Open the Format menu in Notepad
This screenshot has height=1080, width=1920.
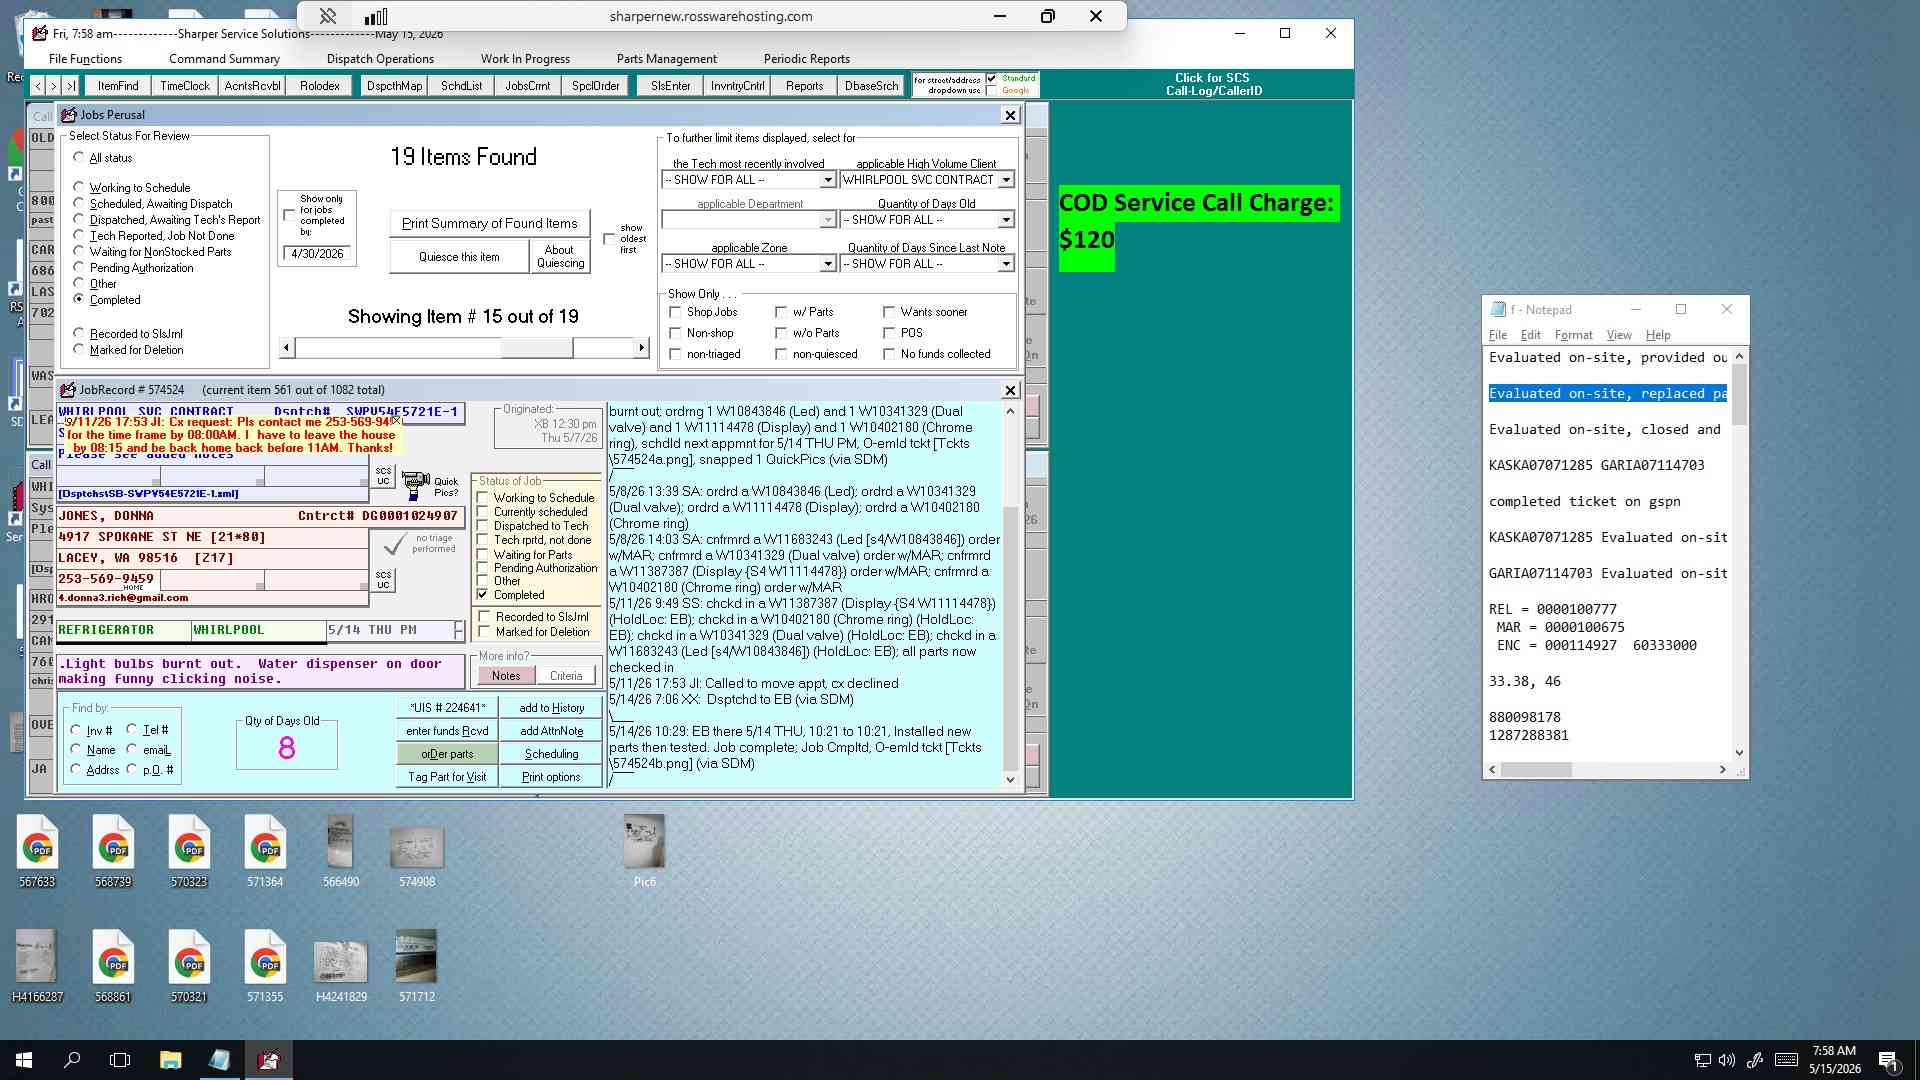tap(1573, 335)
